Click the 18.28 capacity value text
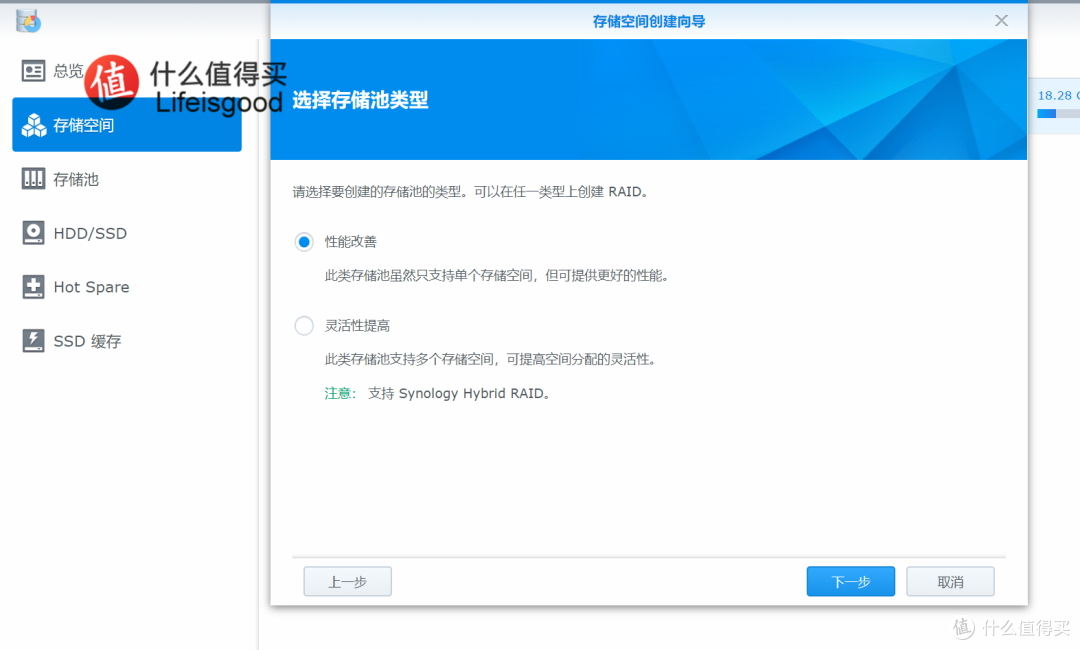This screenshot has width=1080, height=650. tap(1059, 95)
